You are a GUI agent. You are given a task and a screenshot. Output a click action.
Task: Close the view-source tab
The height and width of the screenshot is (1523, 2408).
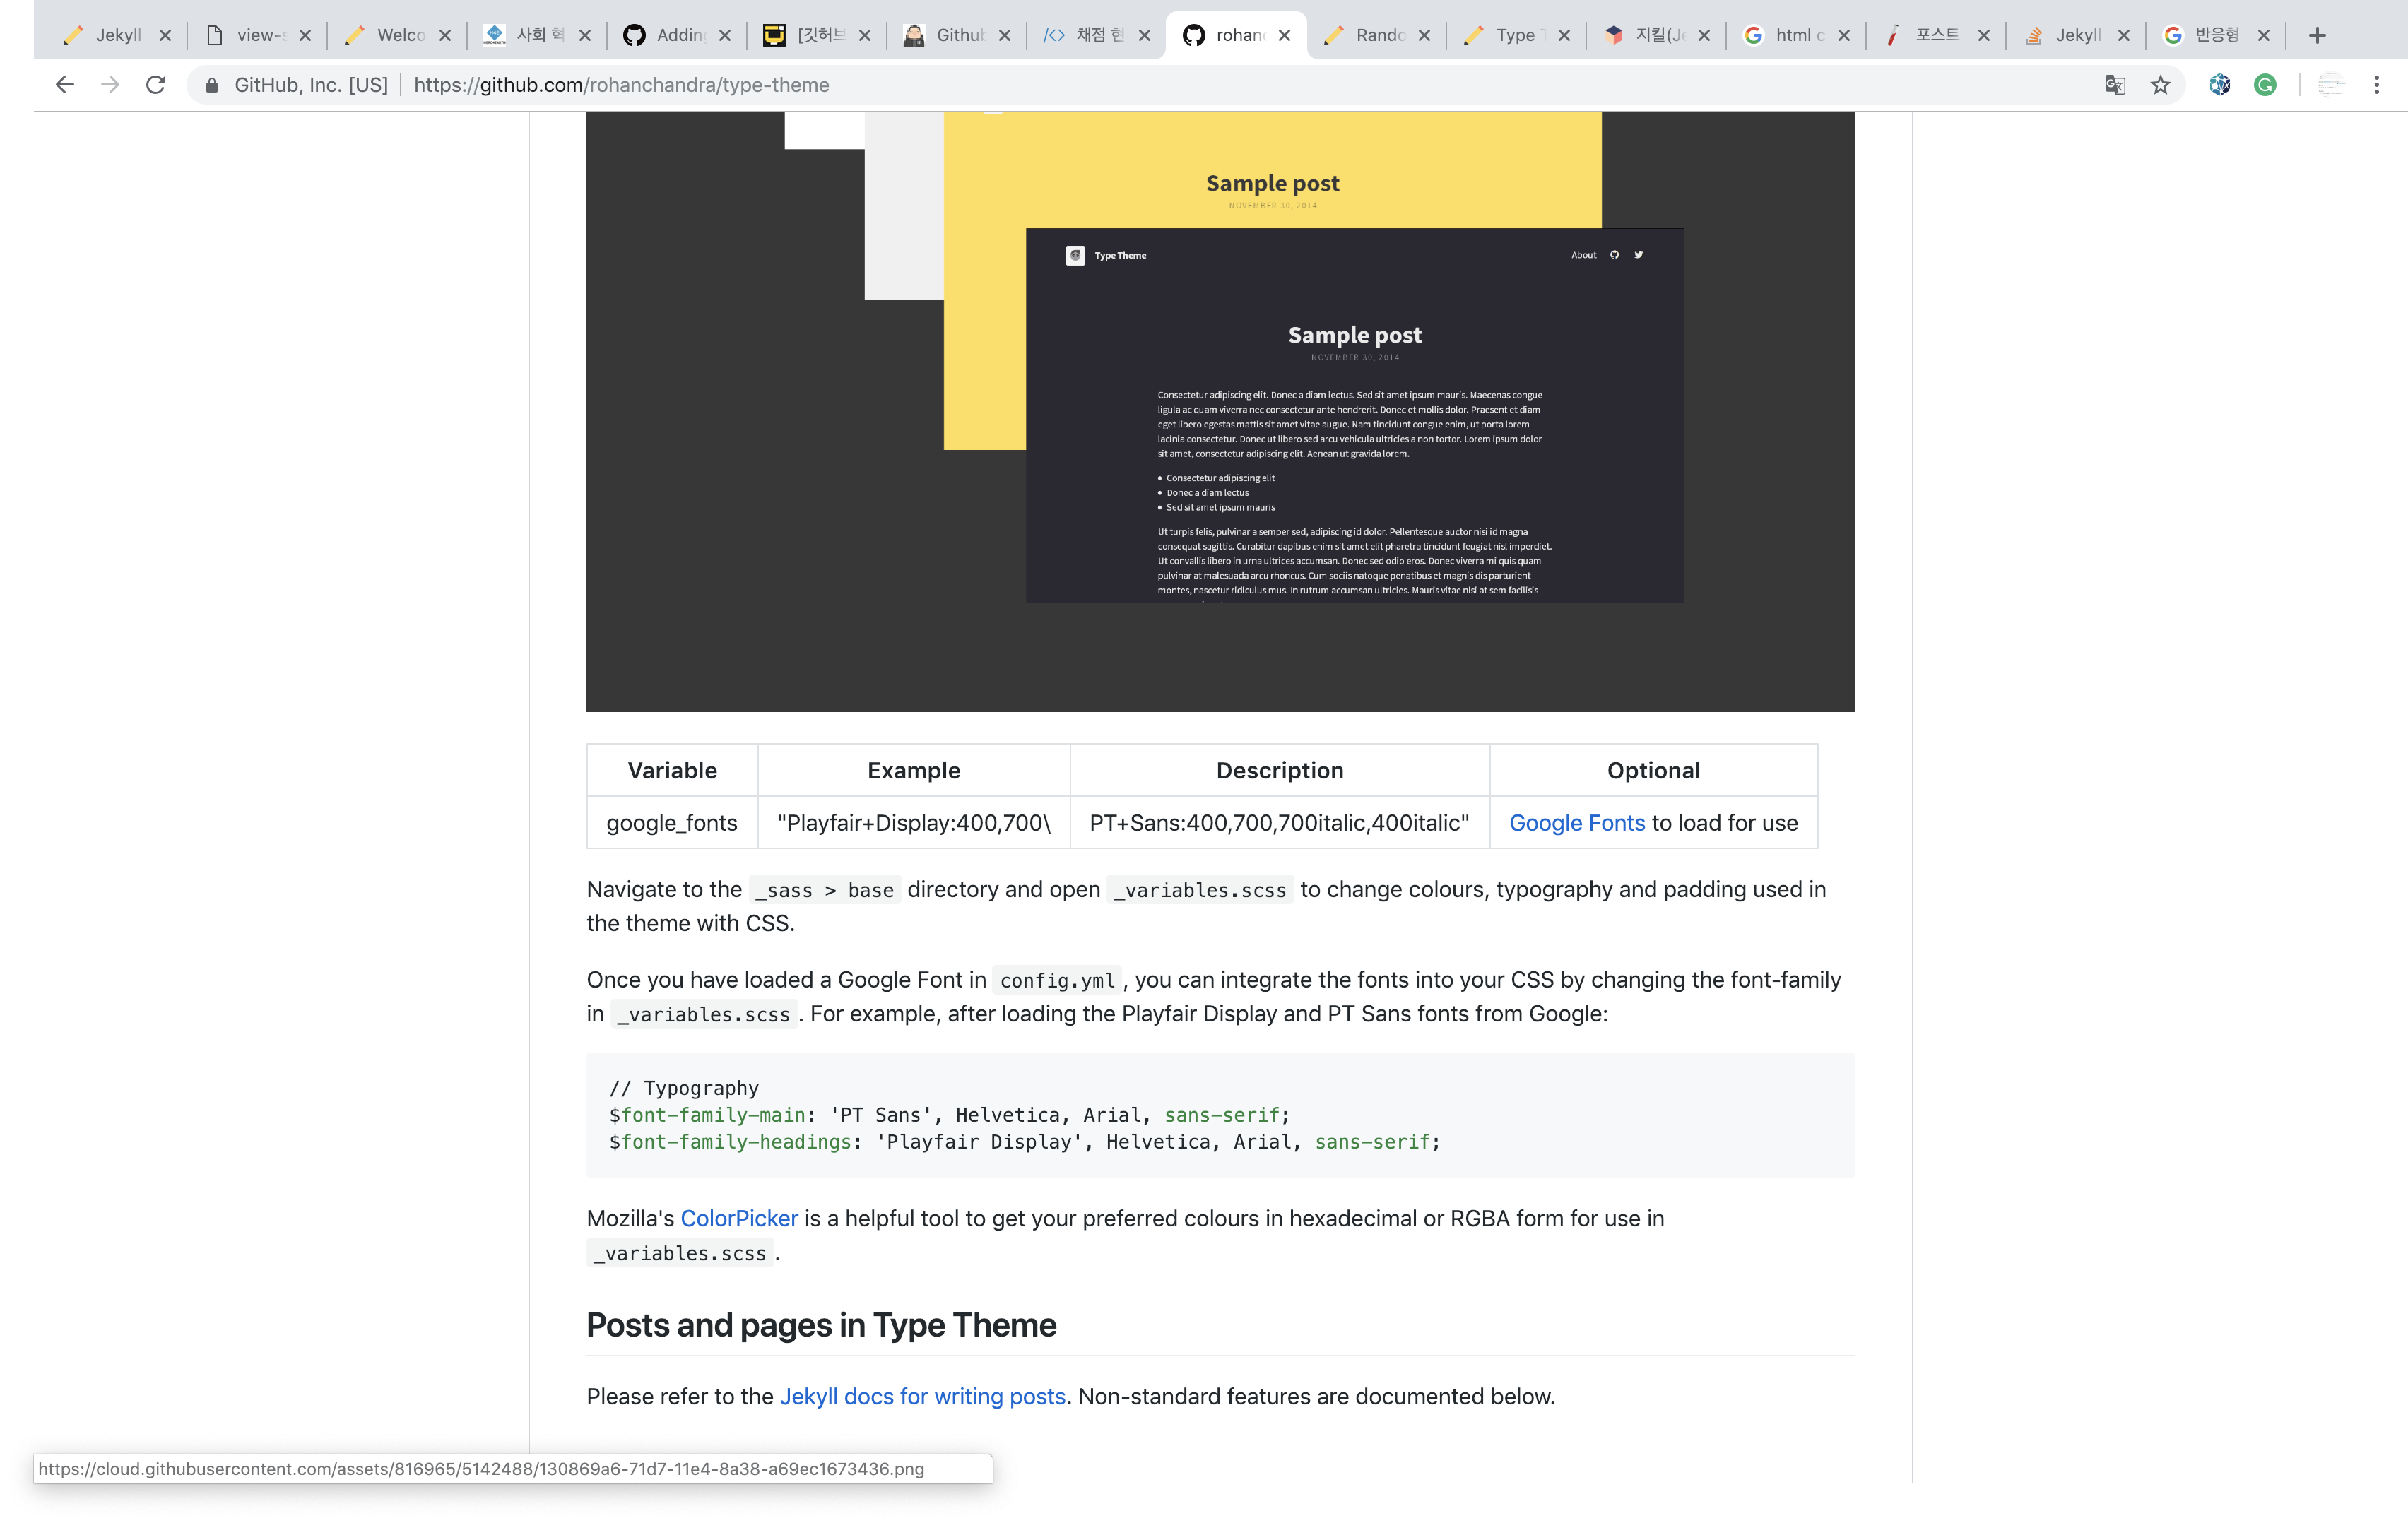pyautogui.click(x=305, y=35)
